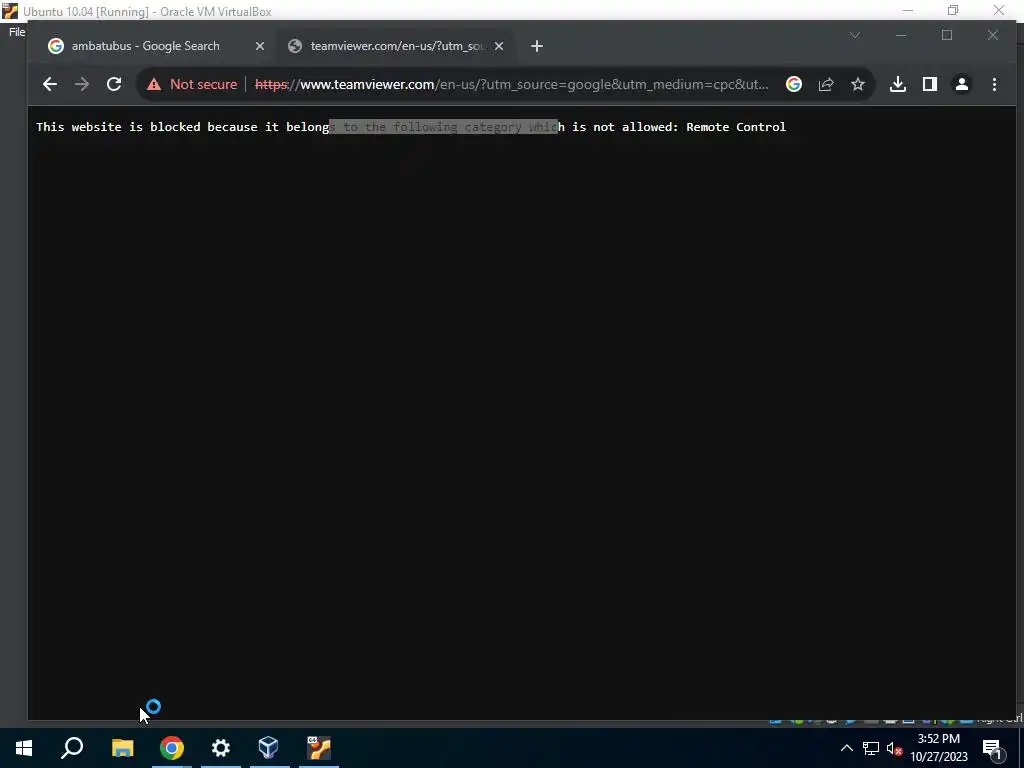Image resolution: width=1024 pixels, height=768 pixels.
Task: Open Windows taskbar search
Action: pyautogui.click(x=72, y=748)
